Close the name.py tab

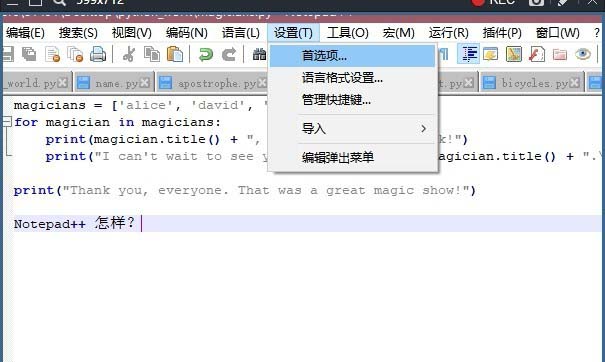pos(145,83)
